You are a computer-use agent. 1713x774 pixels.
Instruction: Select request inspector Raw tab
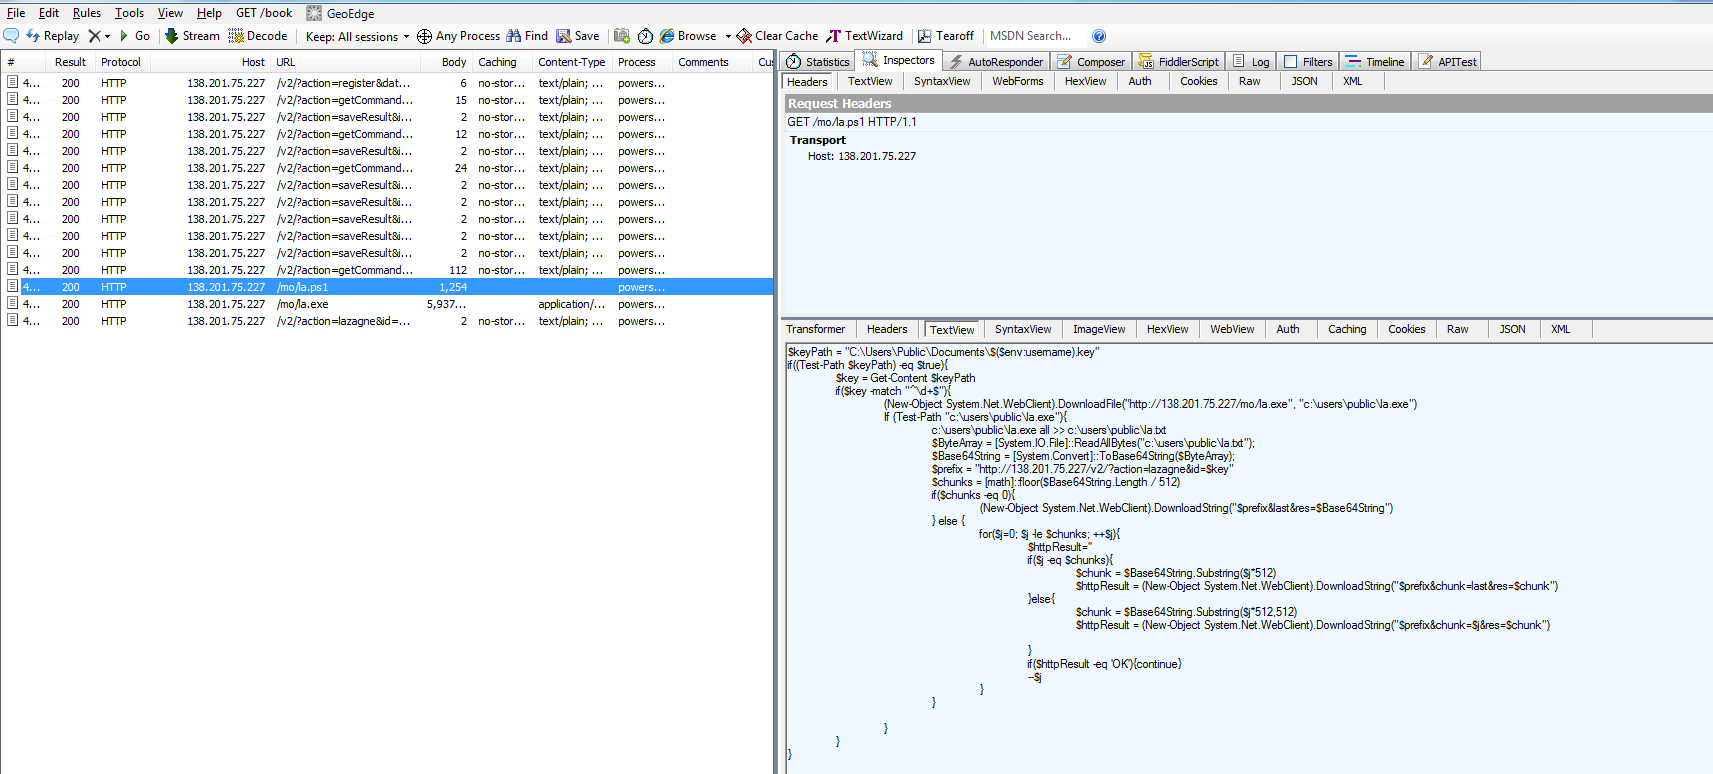click(1250, 82)
